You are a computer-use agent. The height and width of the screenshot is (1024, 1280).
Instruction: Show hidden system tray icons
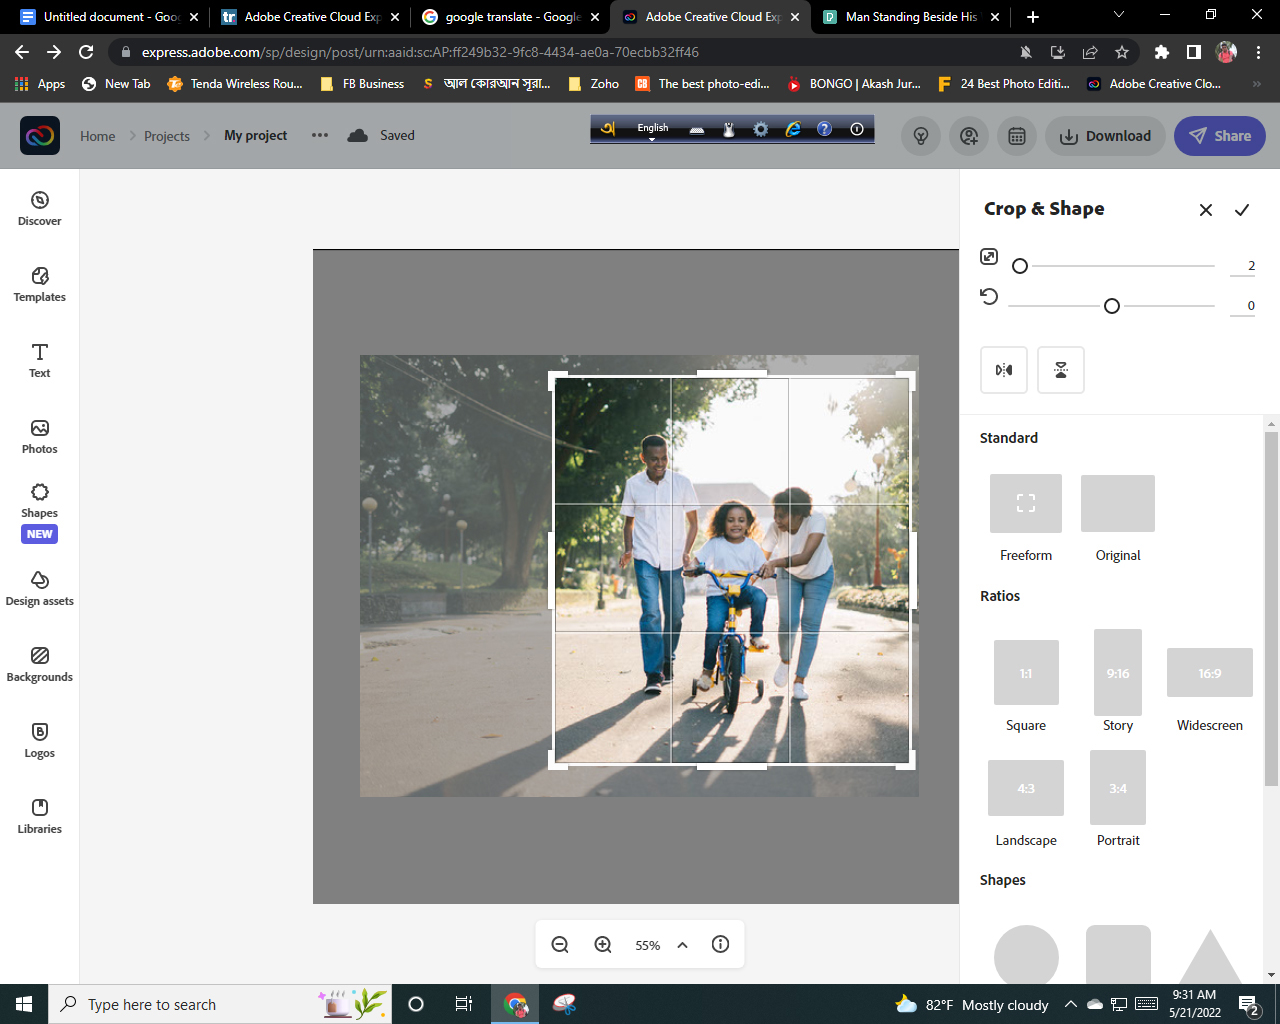click(x=1070, y=1004)
